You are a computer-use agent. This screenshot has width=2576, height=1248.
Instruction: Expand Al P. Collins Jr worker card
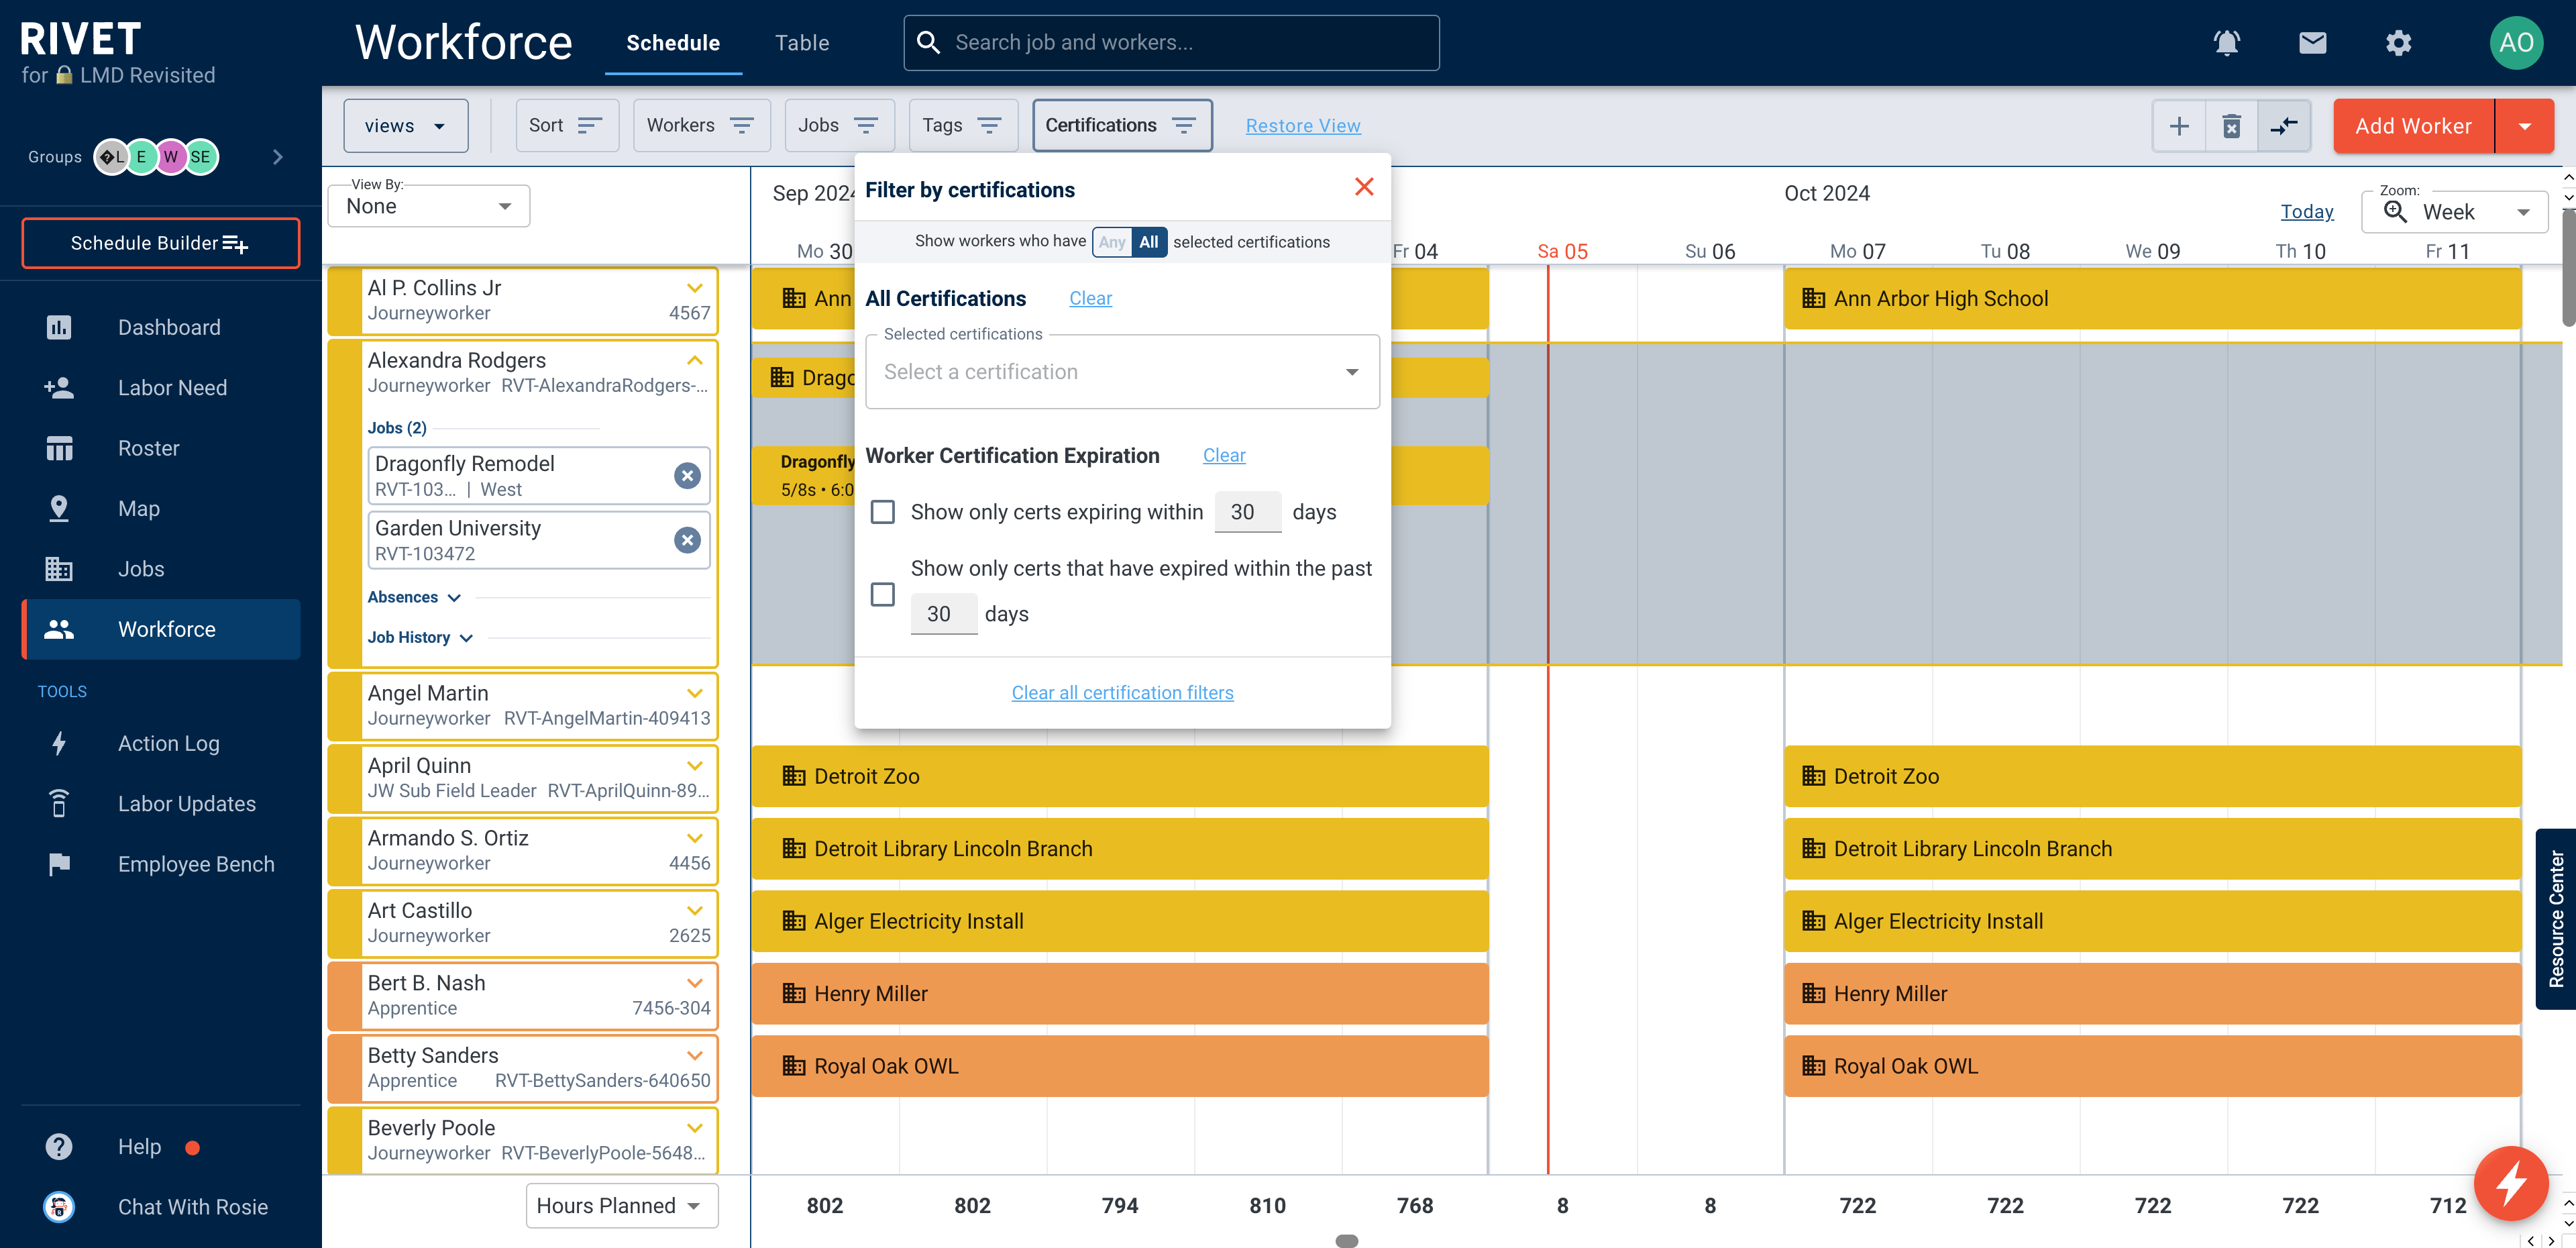(695, 288)
